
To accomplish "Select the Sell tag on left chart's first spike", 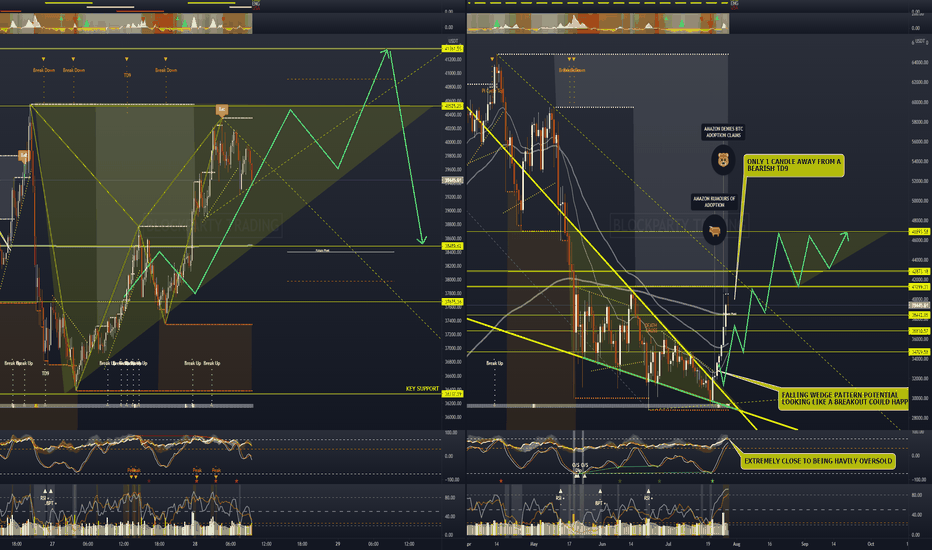I will tap(24, 156).
